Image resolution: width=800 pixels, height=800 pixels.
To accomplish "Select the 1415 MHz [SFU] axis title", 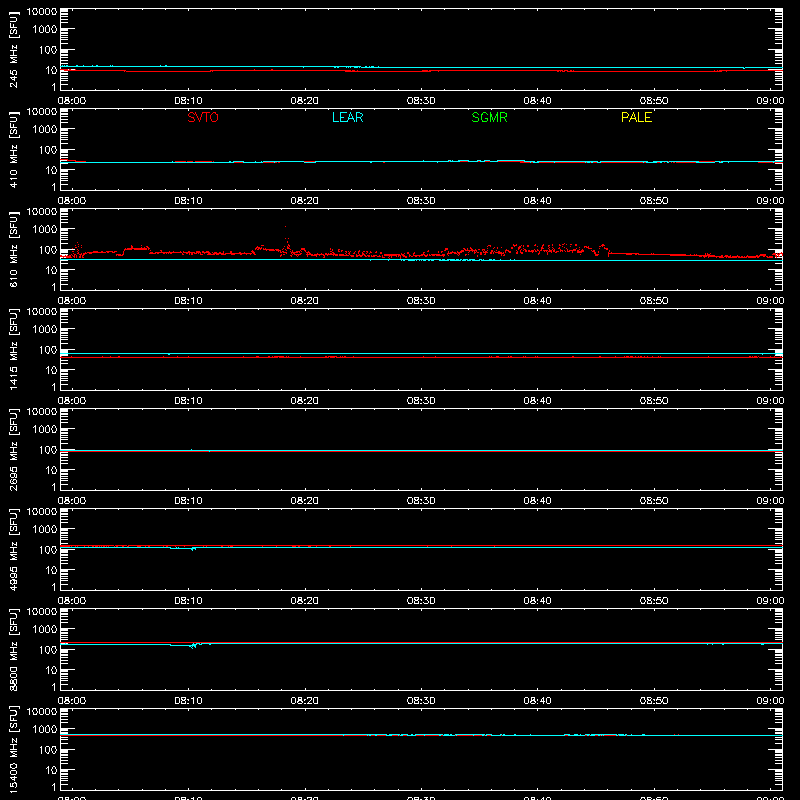I will 14,349.
